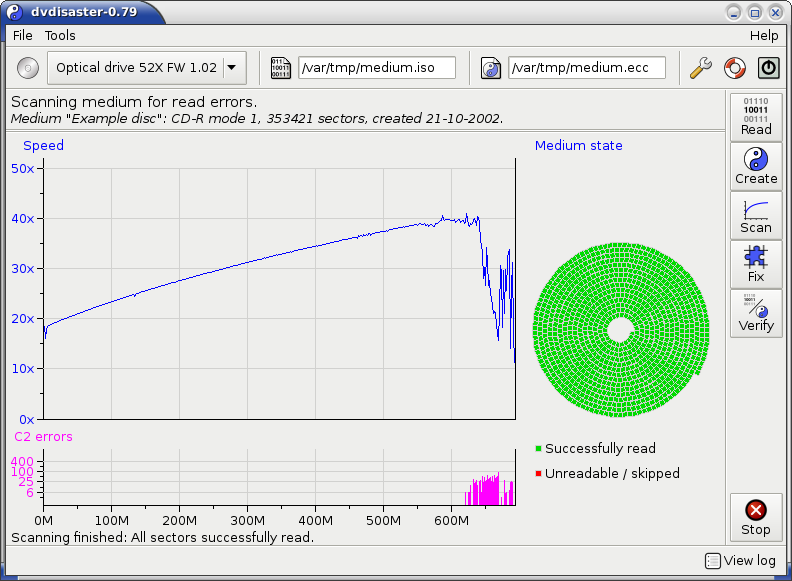
Task: Click the power Quit icon
Action: pyautogui.click(x=768, y=68)
